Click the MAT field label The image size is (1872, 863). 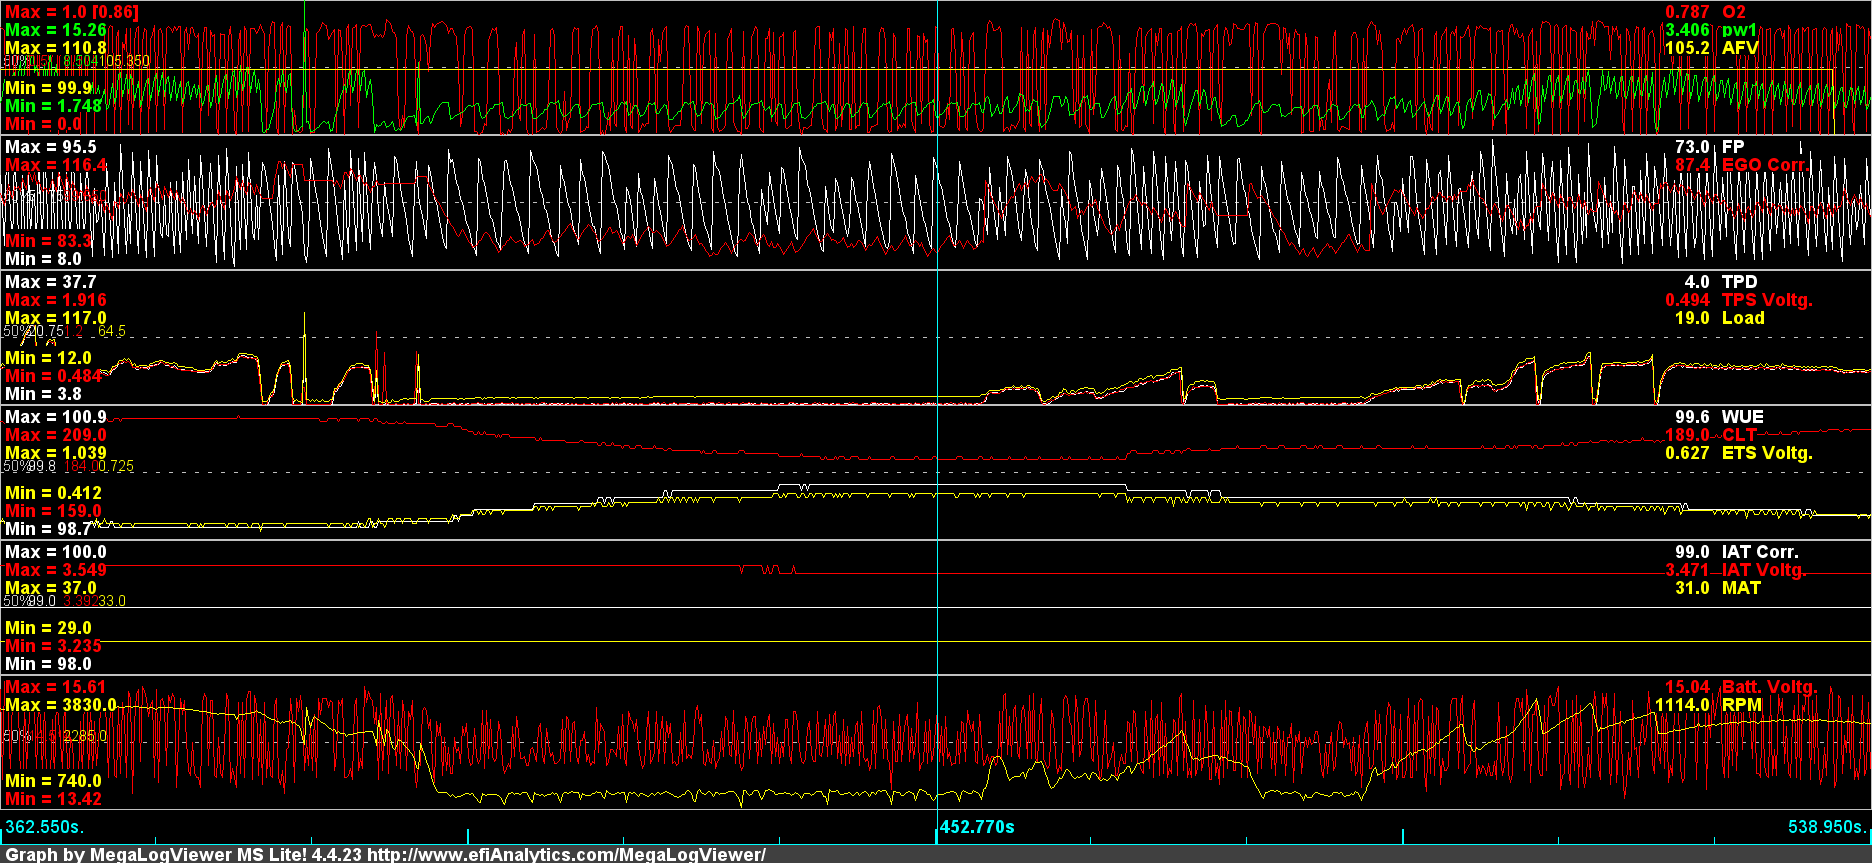[1741, 588]
